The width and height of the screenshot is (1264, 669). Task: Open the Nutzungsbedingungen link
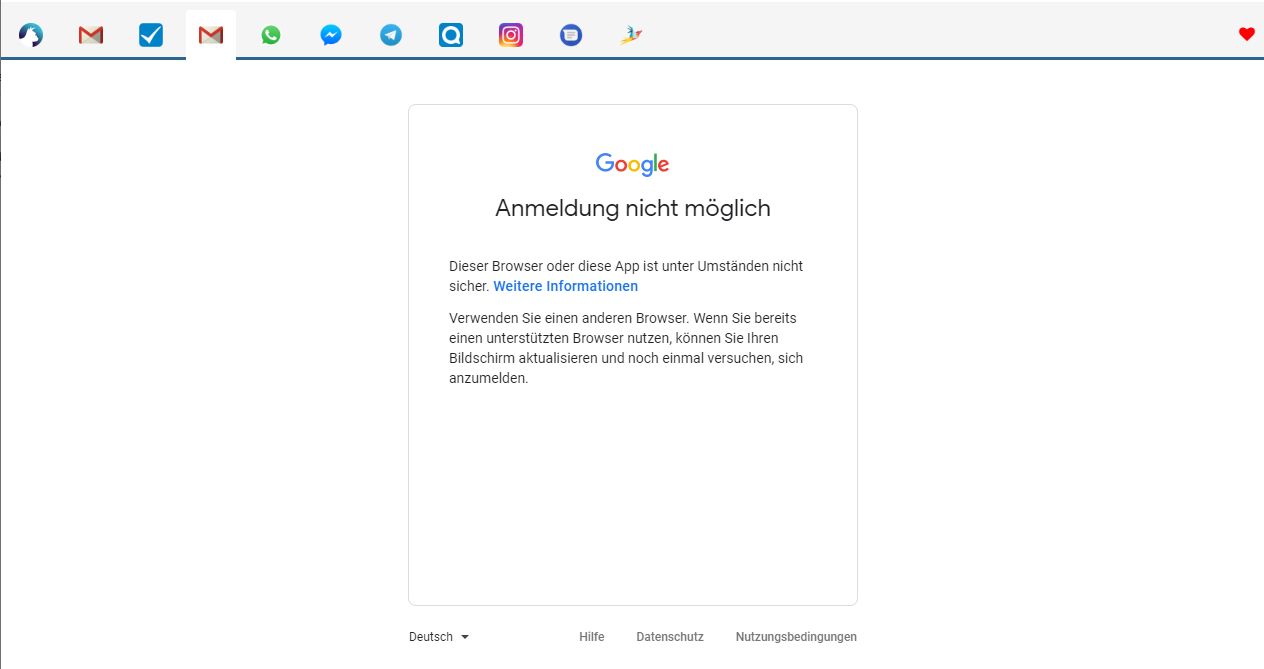click(x=796, y=637)
